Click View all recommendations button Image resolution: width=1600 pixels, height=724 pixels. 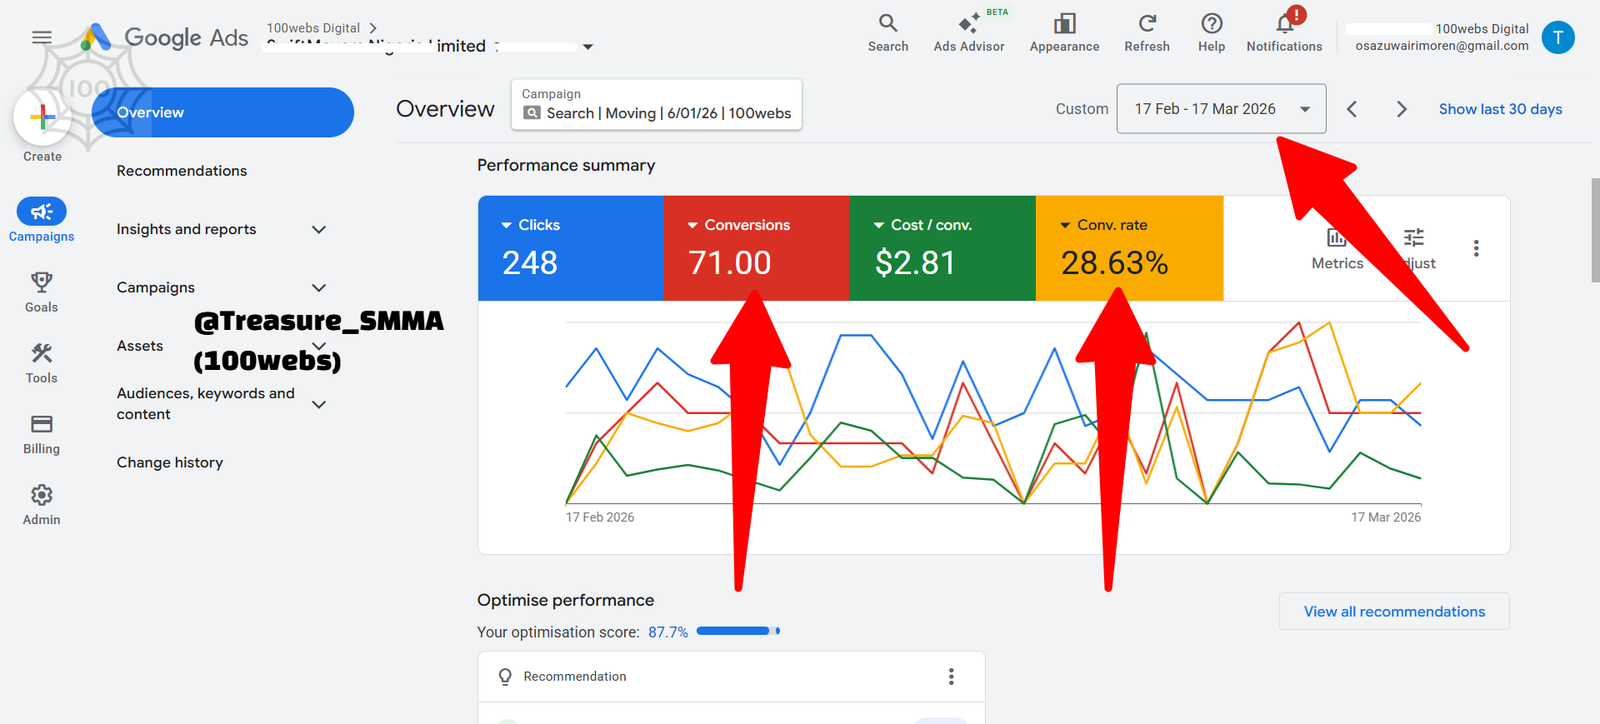tap(1394, 612)
